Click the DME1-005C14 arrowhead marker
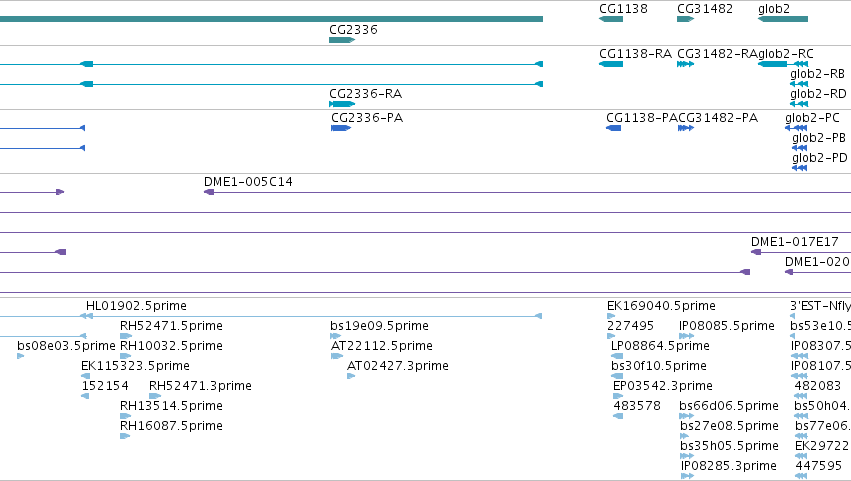This screenshot has width=851, height=481. pyautogui.click(x=209, y=192)
